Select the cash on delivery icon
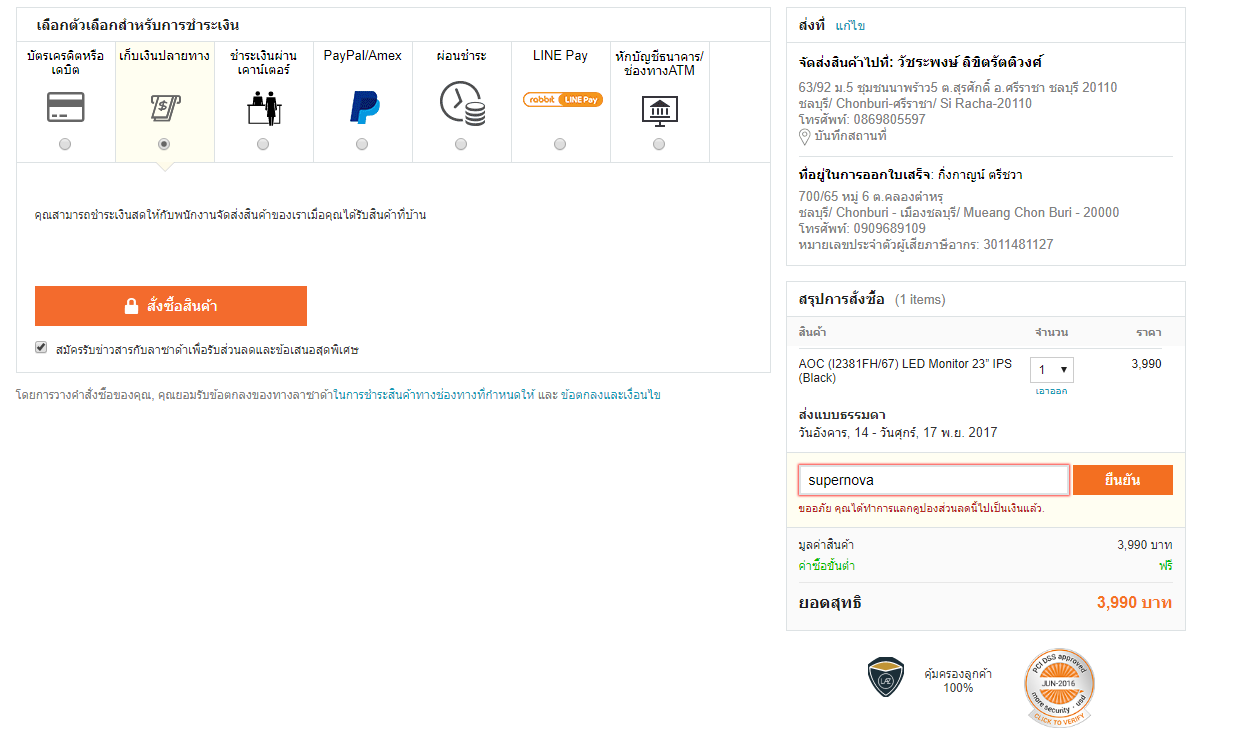The image size is (1251, 731). pyautogui.click(x=164, y=107)
